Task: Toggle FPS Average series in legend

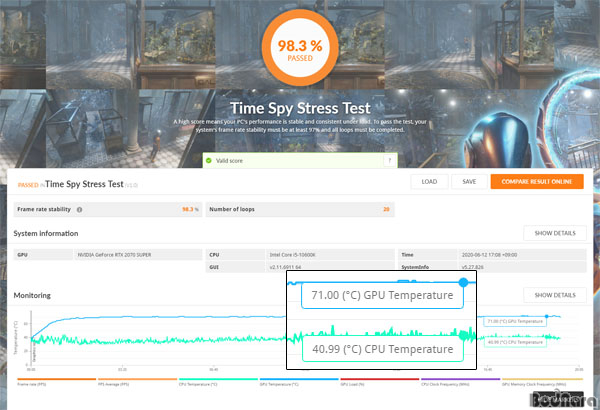Action: [x=137, y=382]
